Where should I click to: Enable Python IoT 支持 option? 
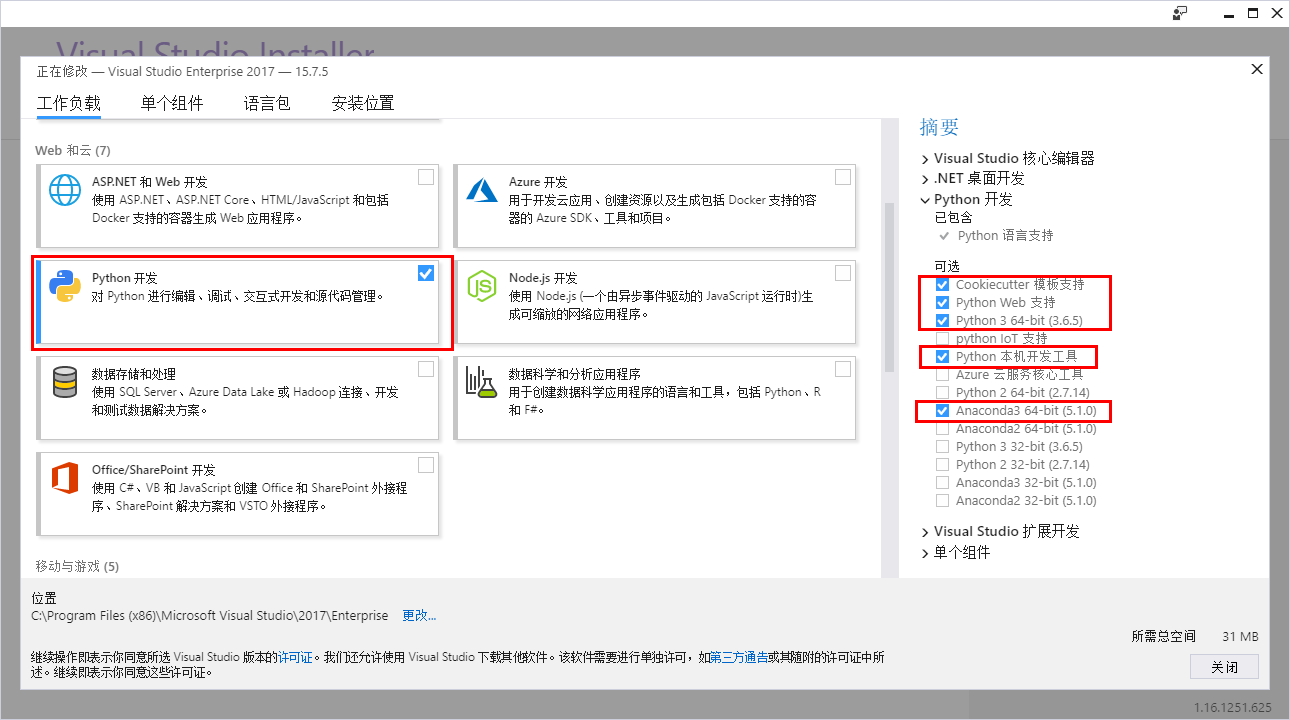tap(942, 339)
